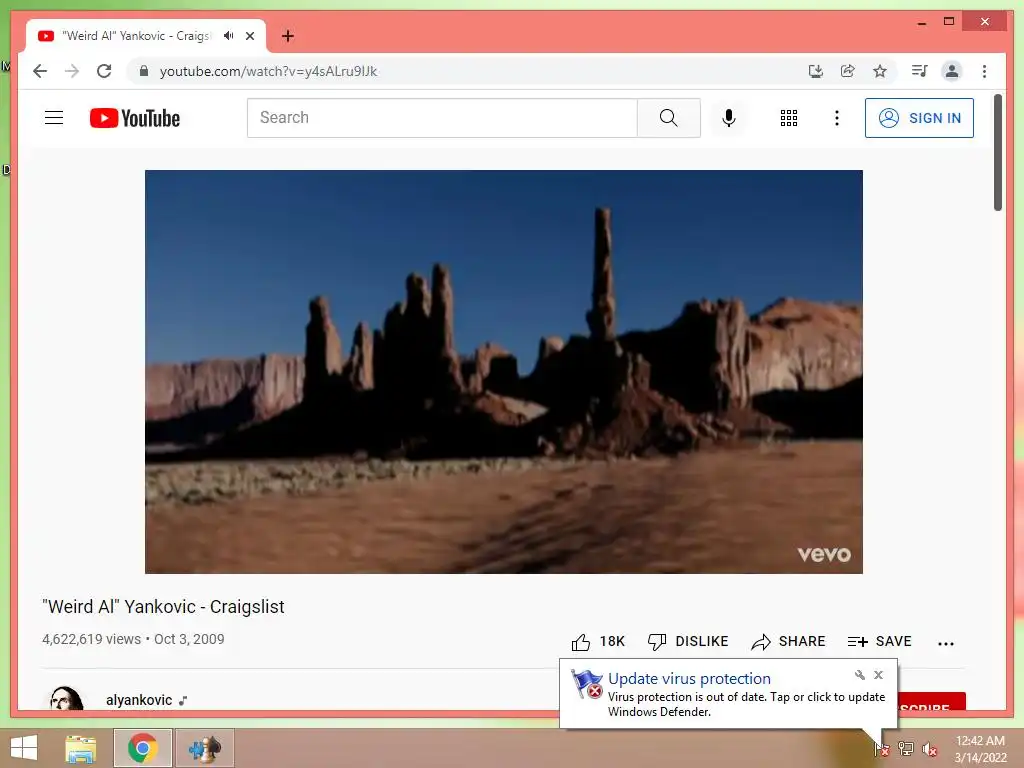Screen dimensions: 1024x768
Task: Open YouTube settings three-dot menu
Action: 837,118
